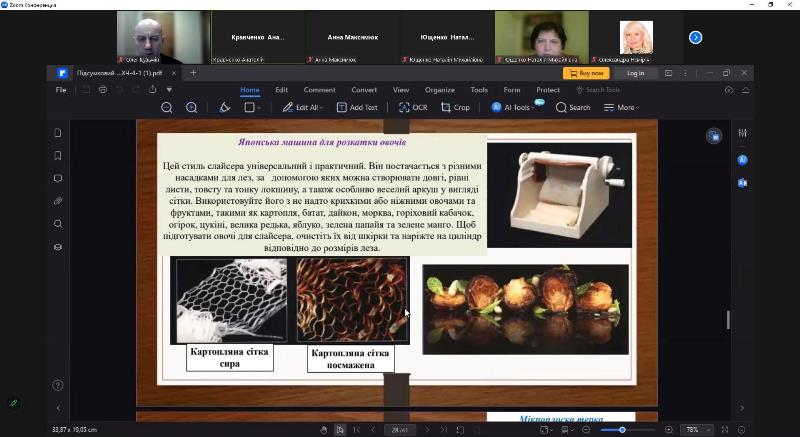
Task: Click the Search Tools field
Action: 598,90
